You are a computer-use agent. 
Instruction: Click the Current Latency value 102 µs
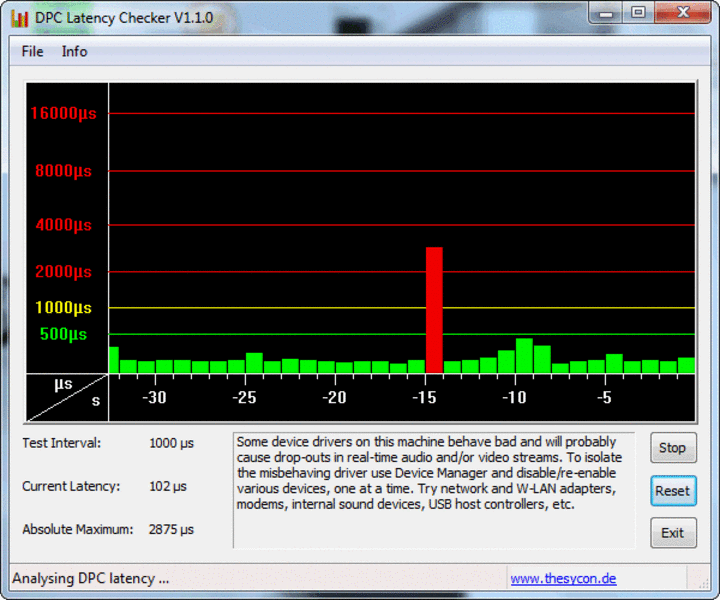tap(168, 487)
